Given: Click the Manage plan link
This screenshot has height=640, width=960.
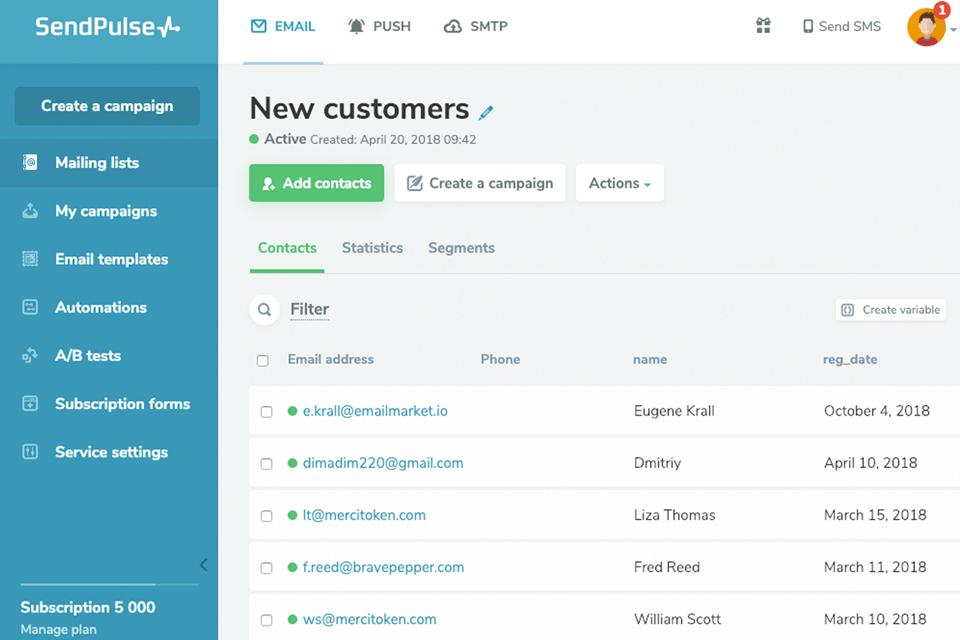Looking at the screenshot, I should (59, 630).
